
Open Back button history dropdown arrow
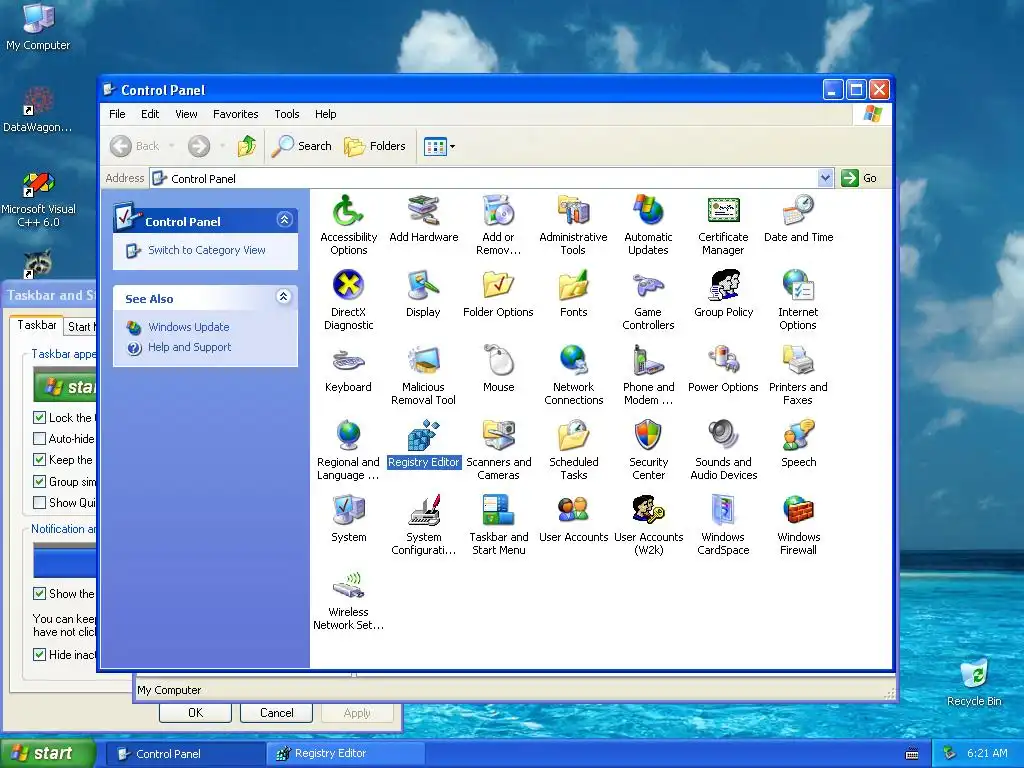tap(172, 146)
